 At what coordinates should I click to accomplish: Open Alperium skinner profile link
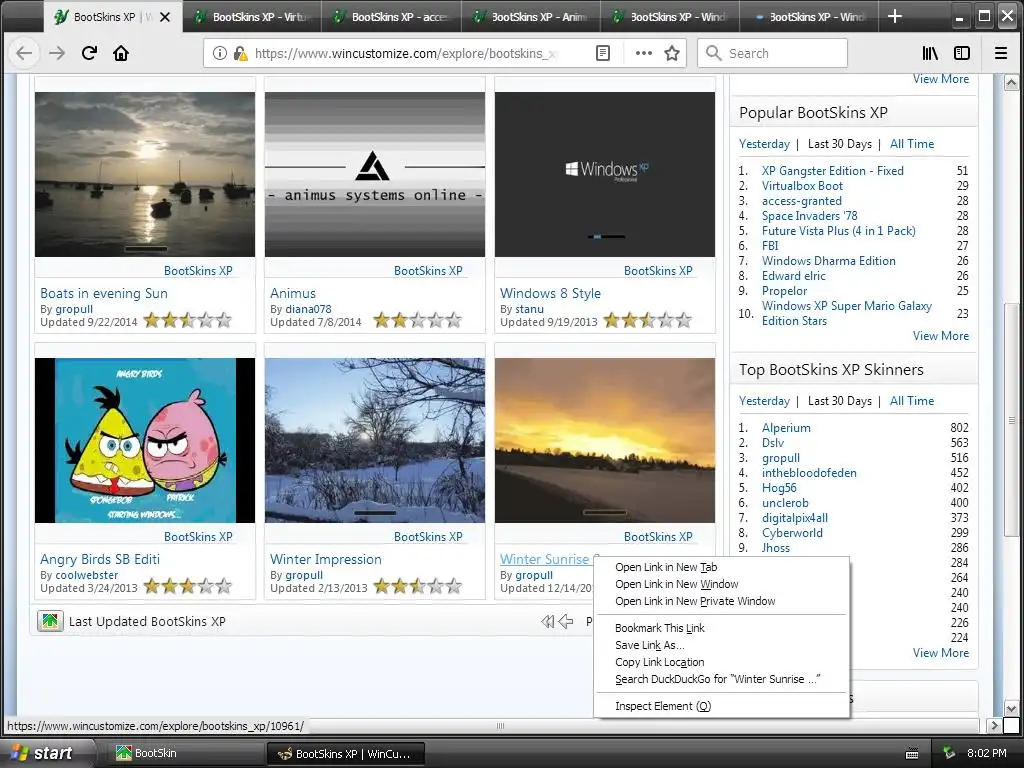tap(786, 428)
